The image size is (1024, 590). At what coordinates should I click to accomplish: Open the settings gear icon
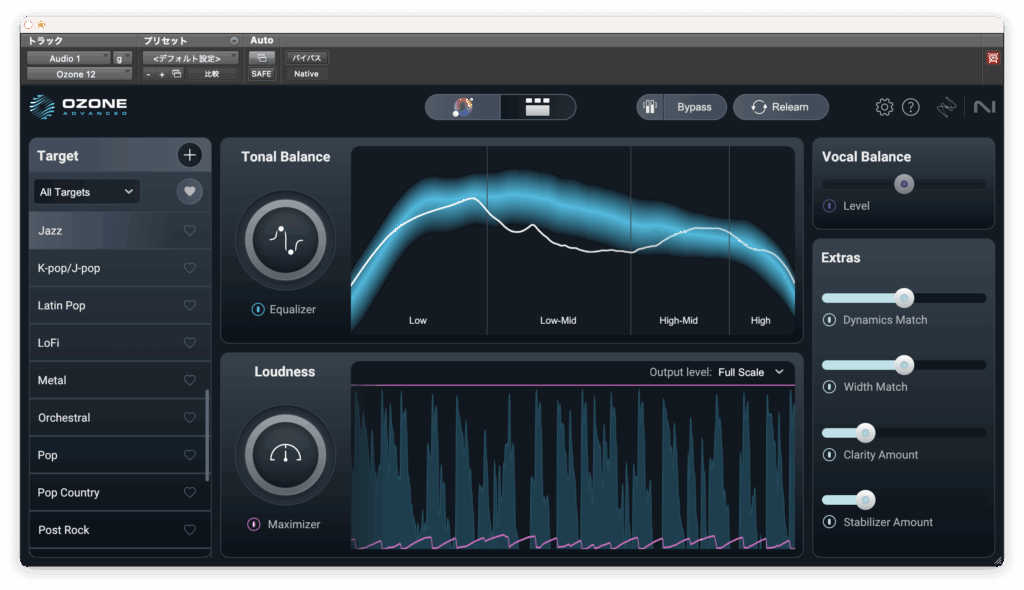(884, 107)
